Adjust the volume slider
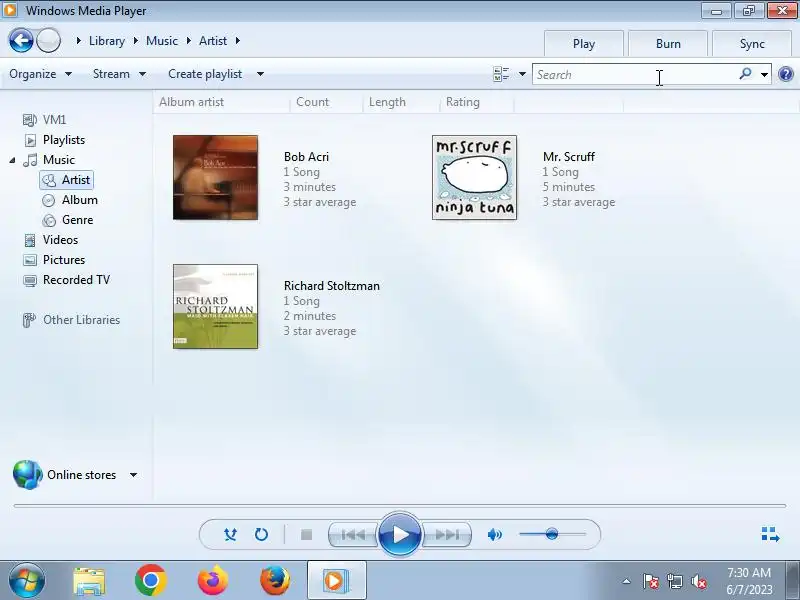The width and height of the screenshot is (800, 600). [x=553, y=534]
